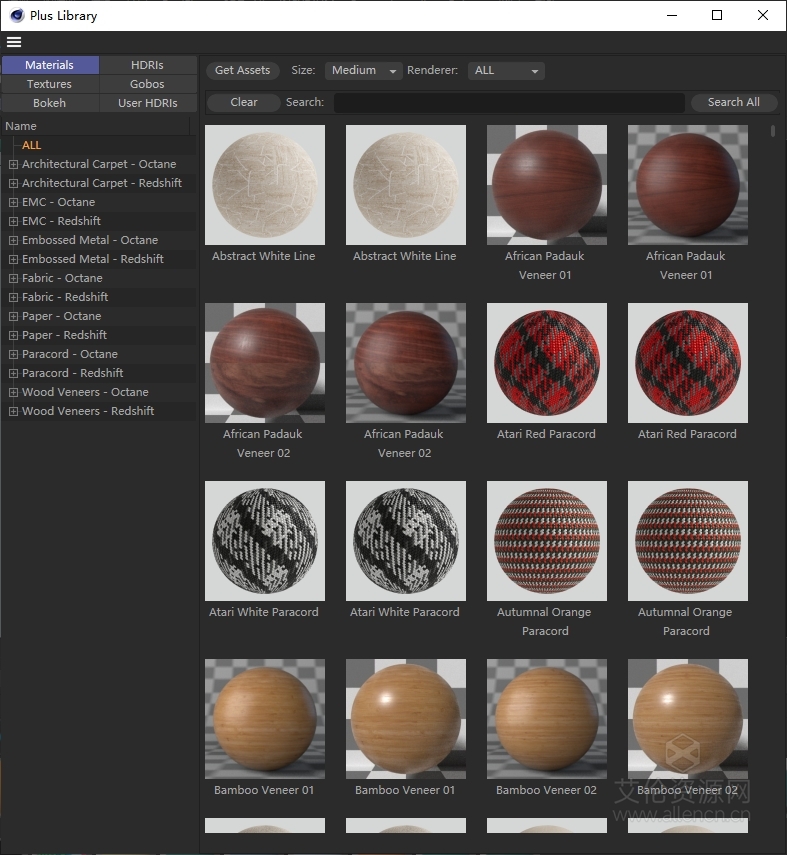The height and width of the screenshot is (855, 787).
Task: Select second African Padauk Veneer 02 thumbnail
Action: pyautogui.click(x=406, y=363)
